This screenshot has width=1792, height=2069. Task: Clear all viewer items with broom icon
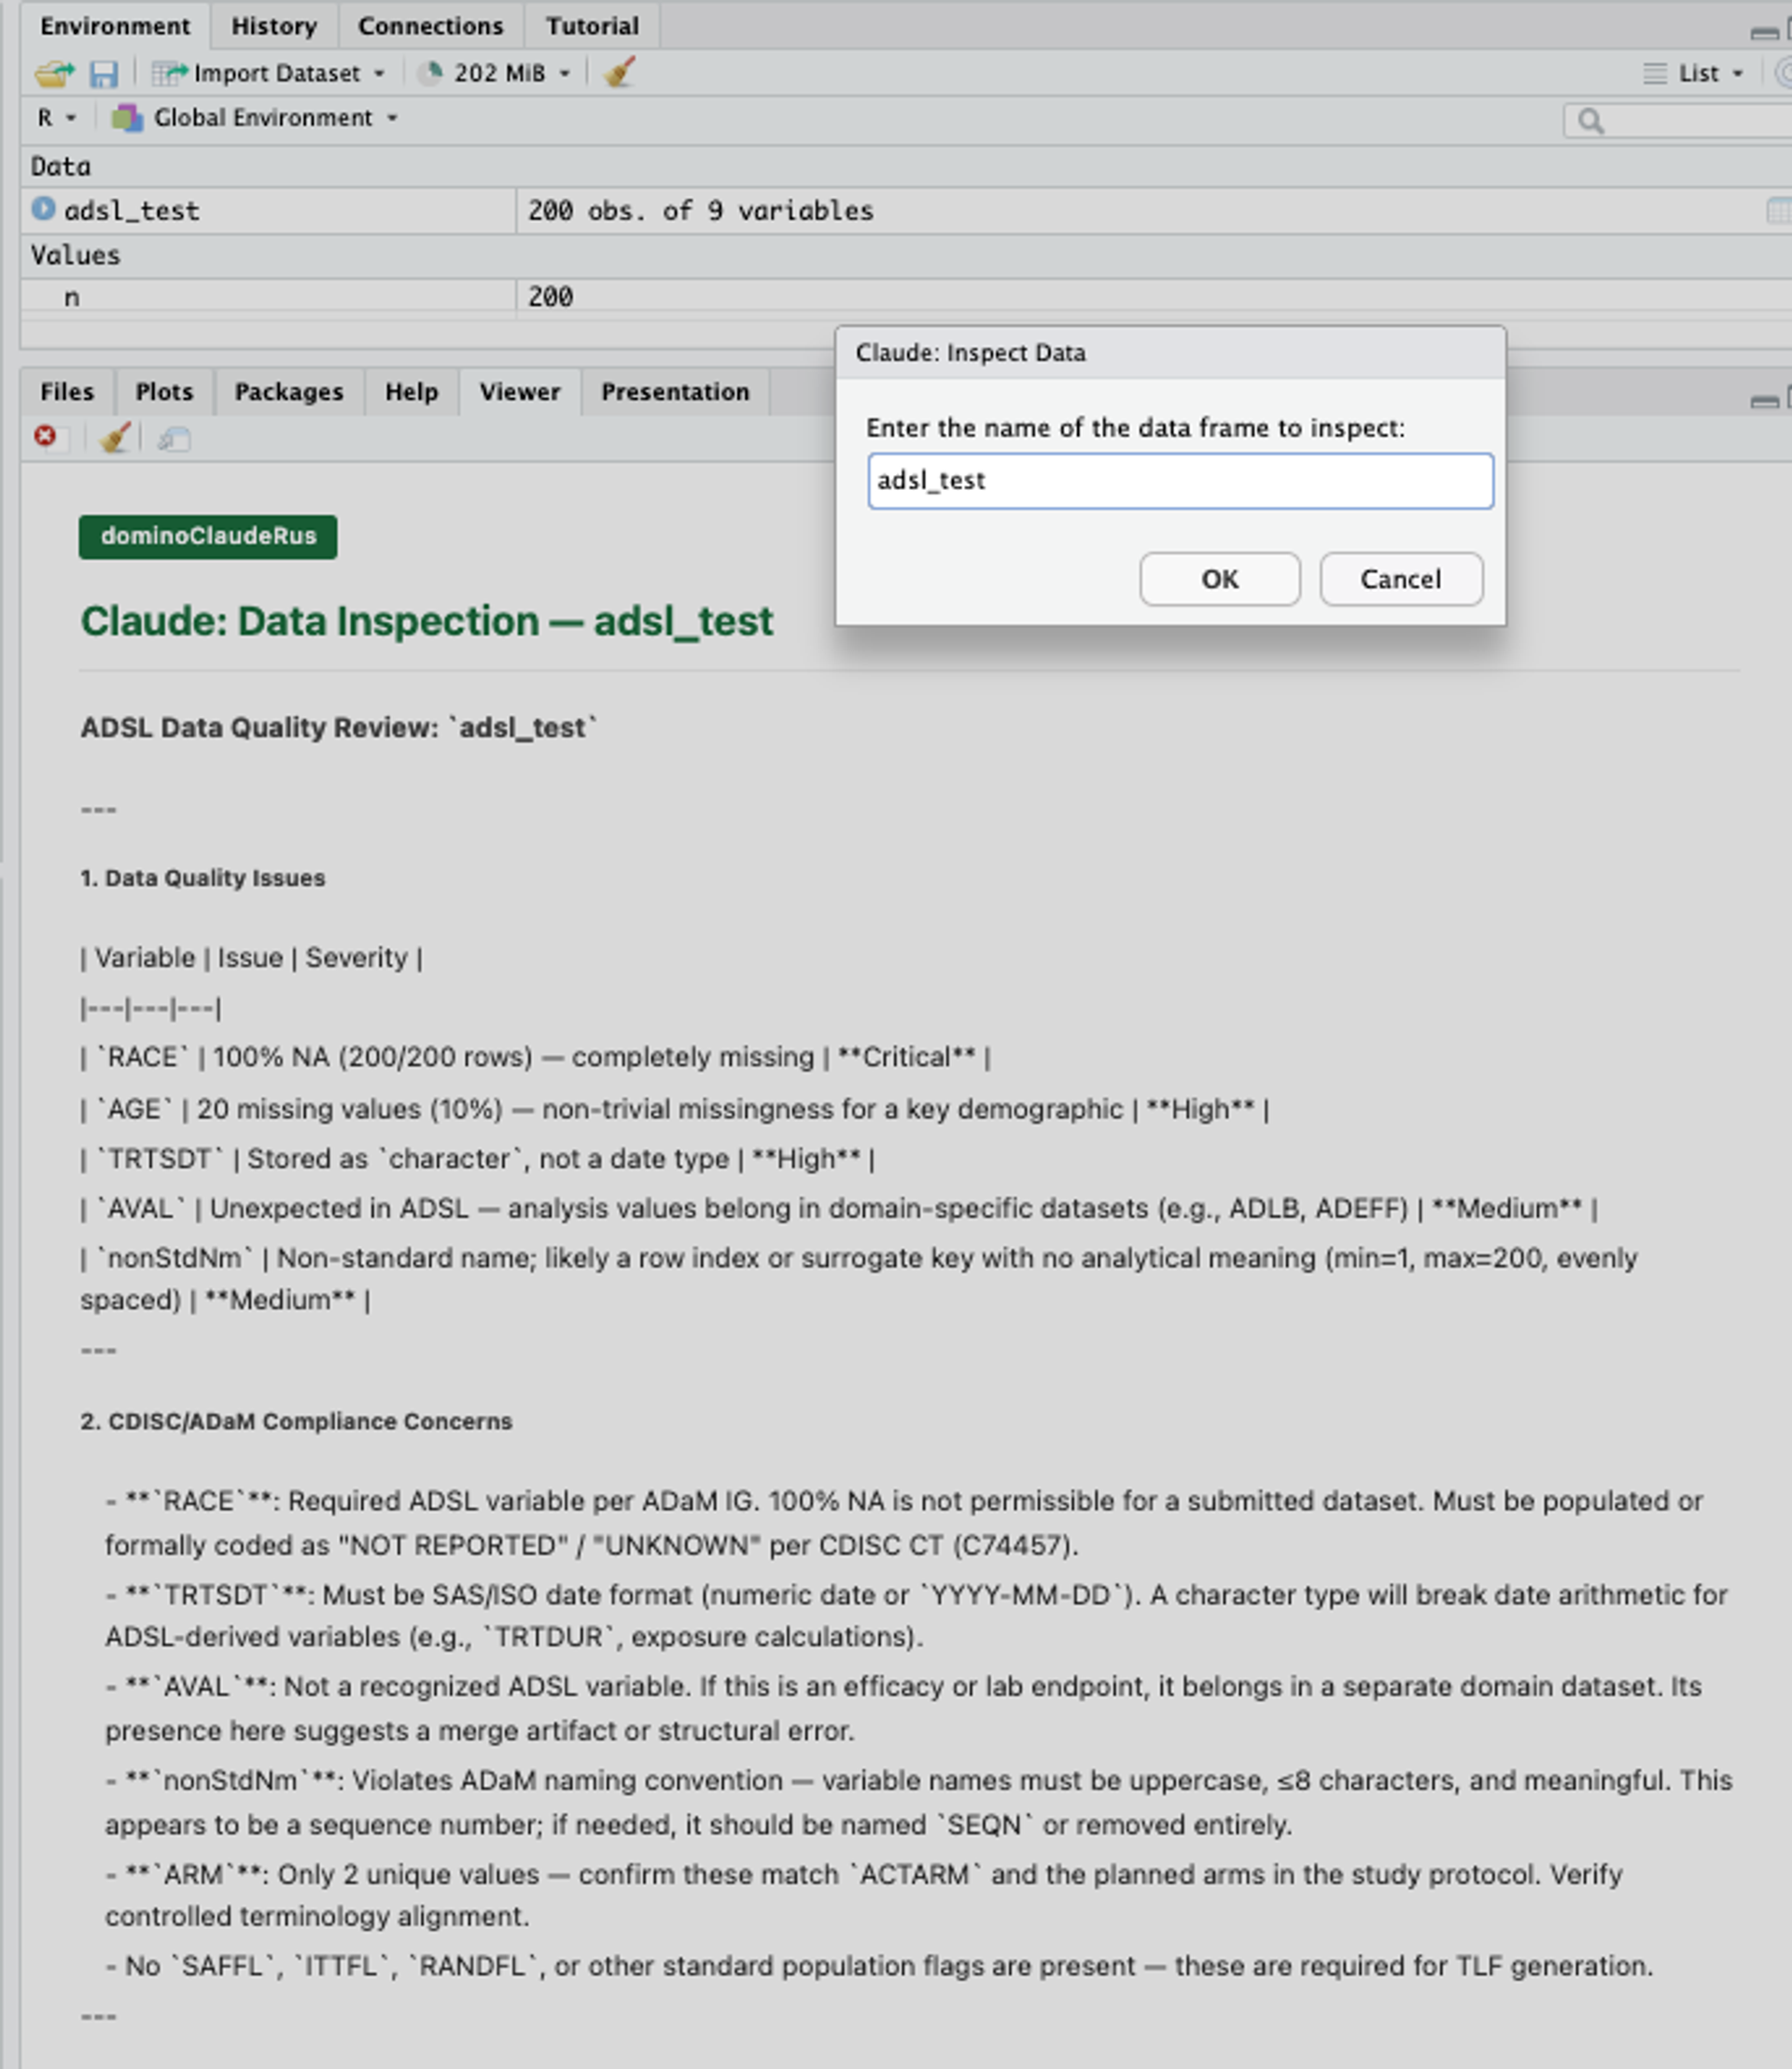click(x=115, y=437)
